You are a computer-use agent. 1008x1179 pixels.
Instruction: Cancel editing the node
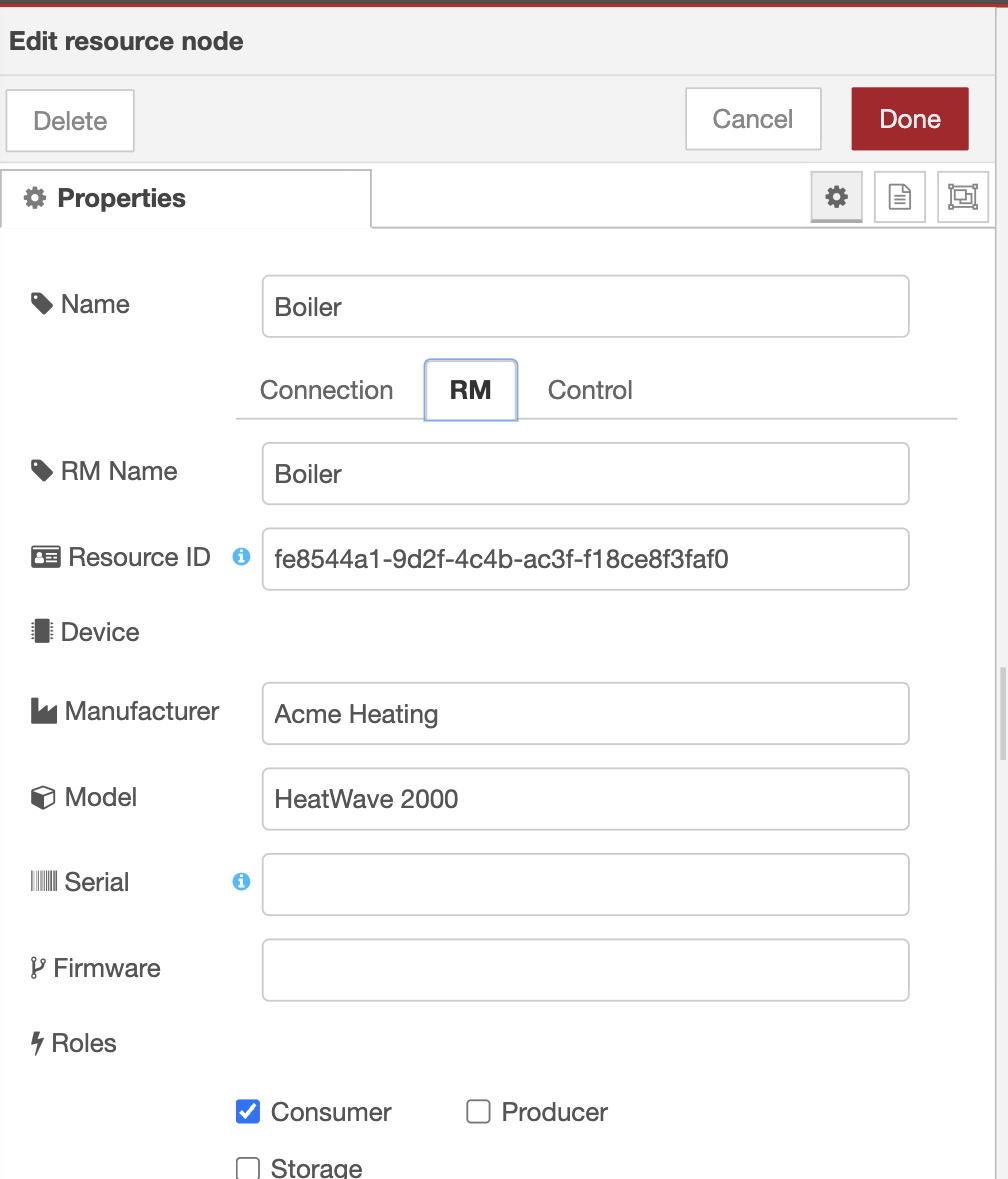[752, 119]
